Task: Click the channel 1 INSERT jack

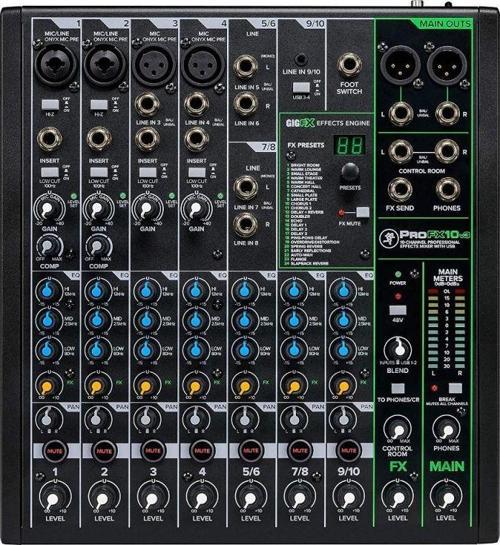Action: (50, 138)
